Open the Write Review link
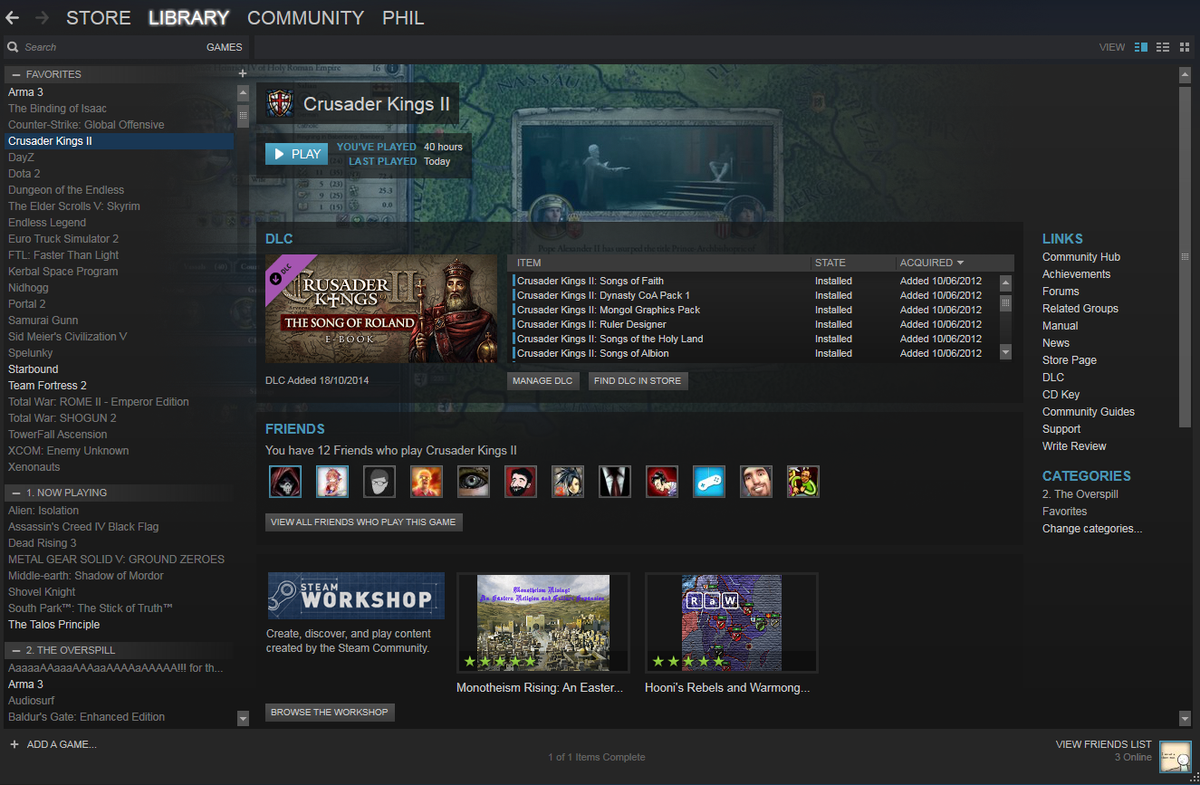1200x785 pixels. [x=1074, y=446]
